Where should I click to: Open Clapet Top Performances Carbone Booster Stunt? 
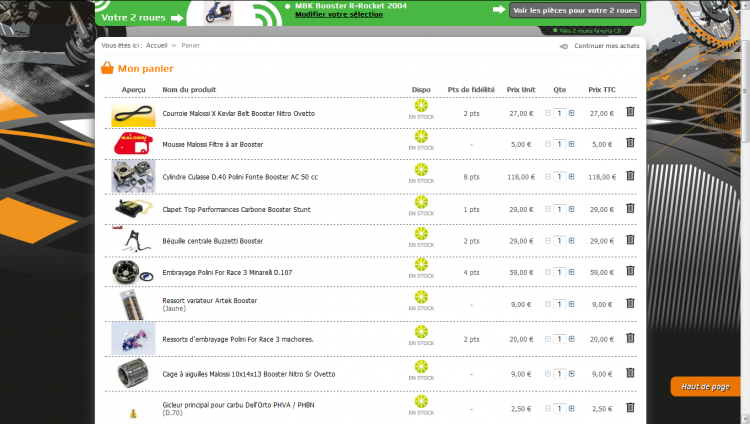(x=236, y=209)
